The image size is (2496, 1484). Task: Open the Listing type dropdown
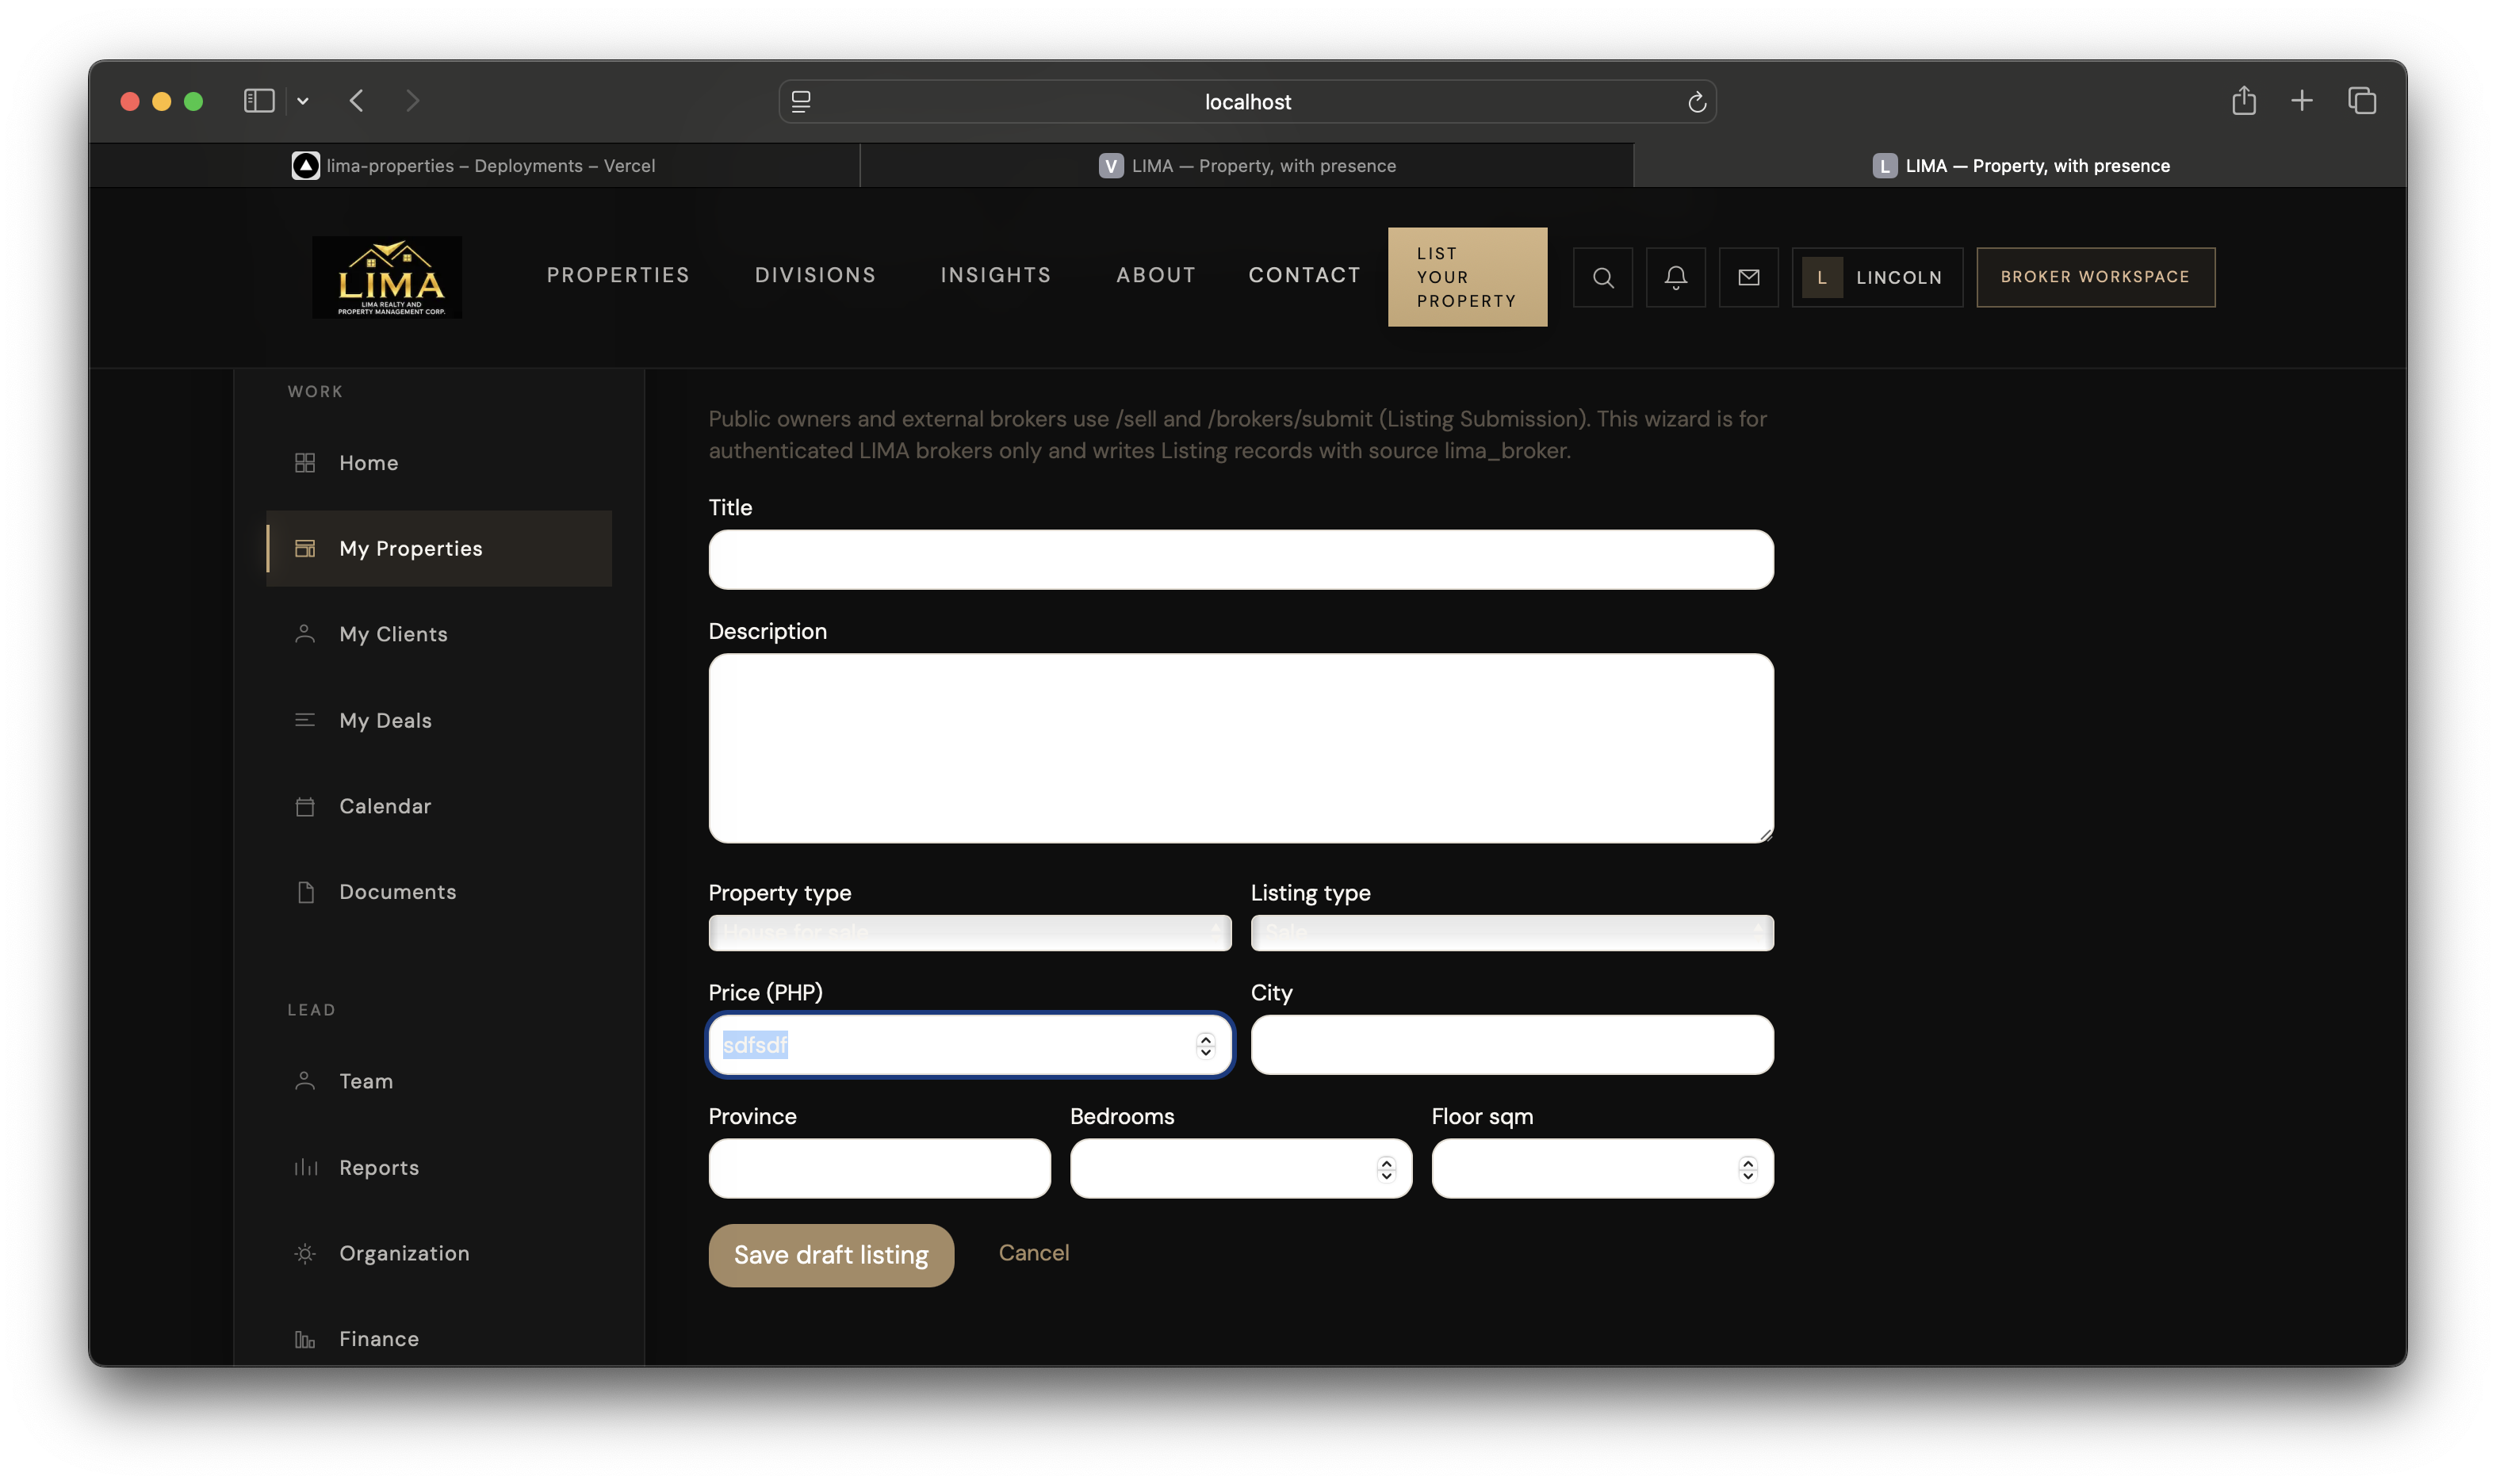point(1511,932)
